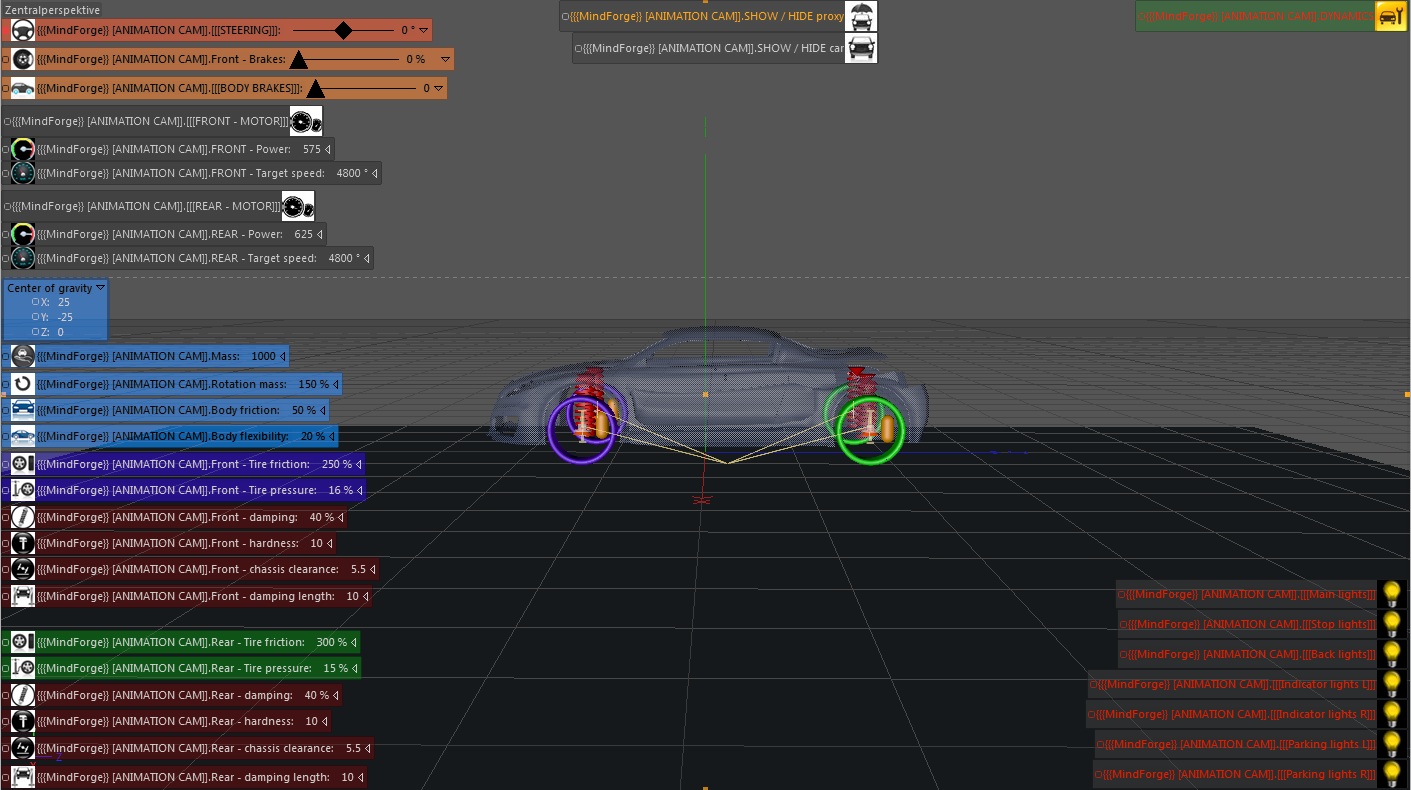The image size is (1411, 790).
Task: Click the rotation icon on Rotation mass row
Action: [23, 383]
